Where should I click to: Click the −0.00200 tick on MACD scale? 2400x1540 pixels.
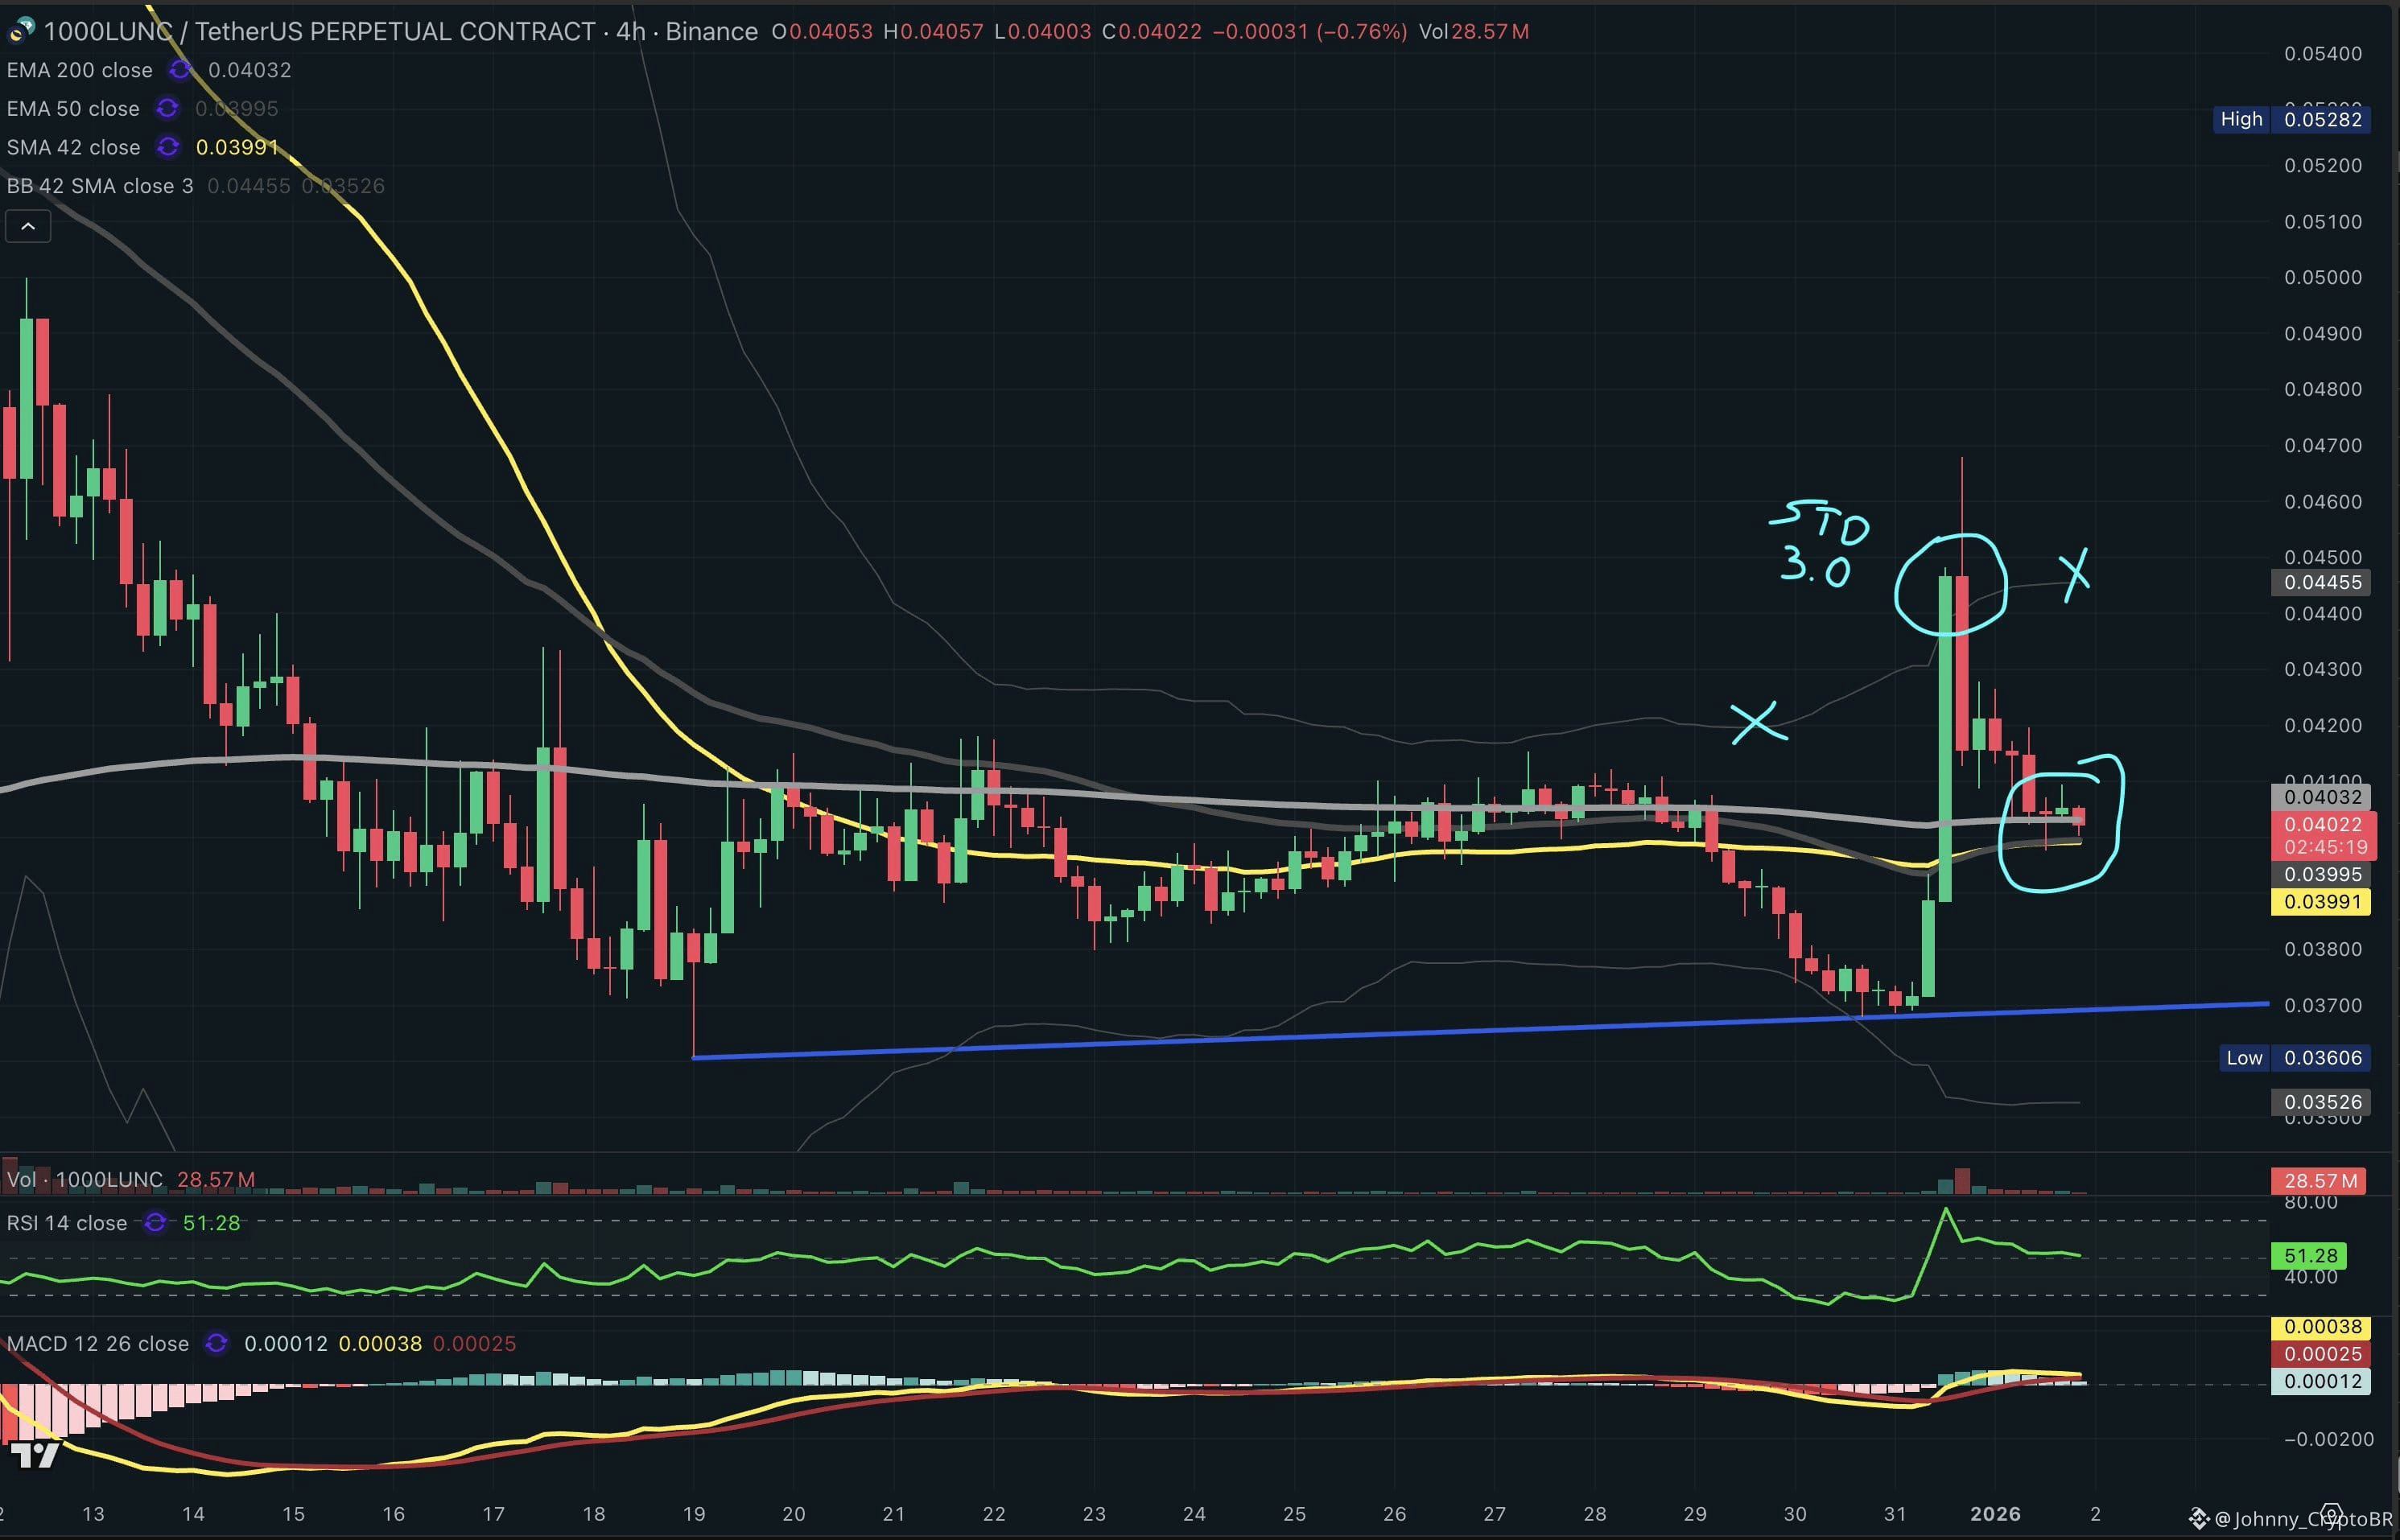[2328, 1439]
